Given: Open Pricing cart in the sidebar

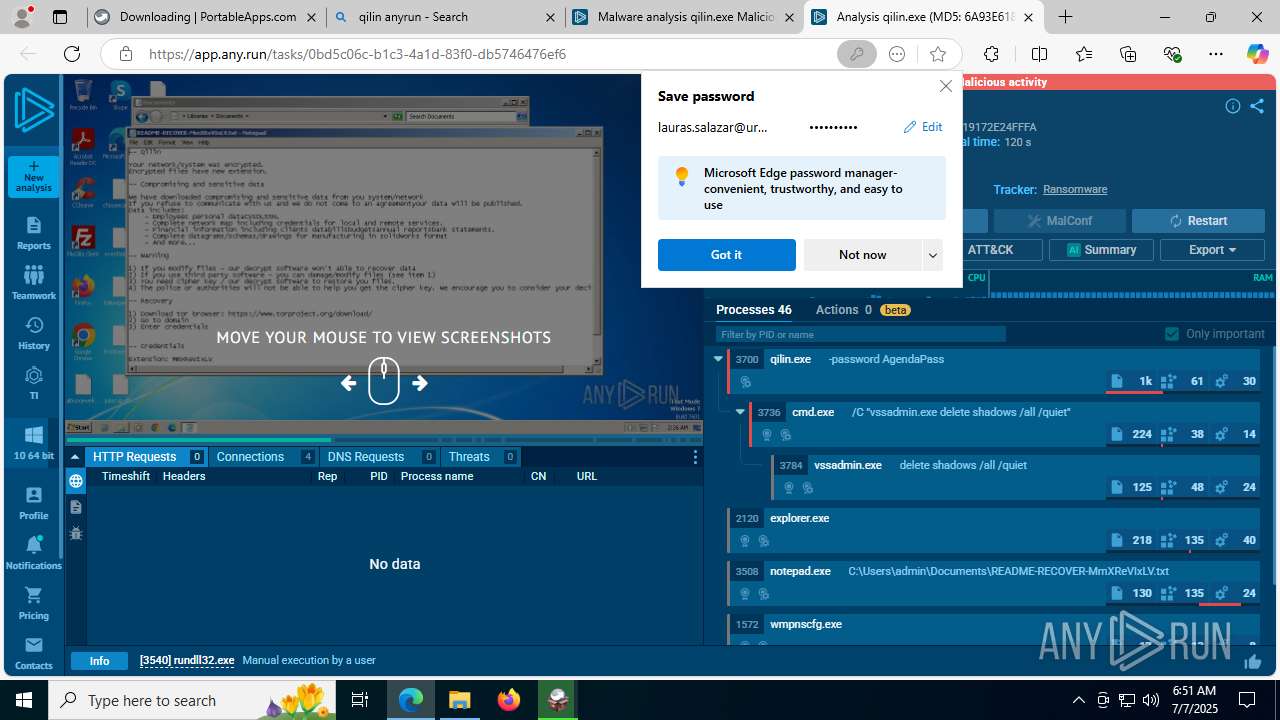Looking at the screenshot, I should pyautogui.click(x=34, y=603).
